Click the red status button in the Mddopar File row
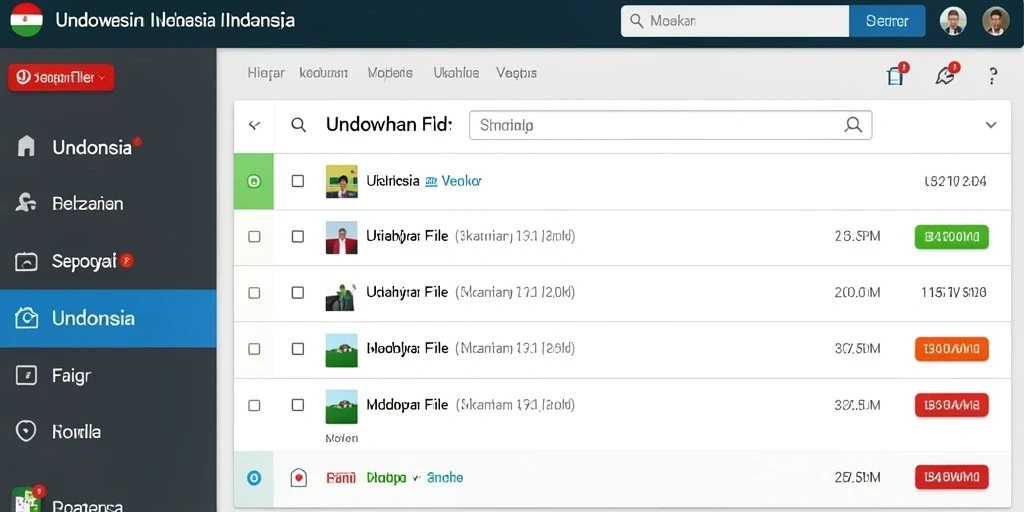This screenshot has height=512, width=1024. [x=952, y=405]
